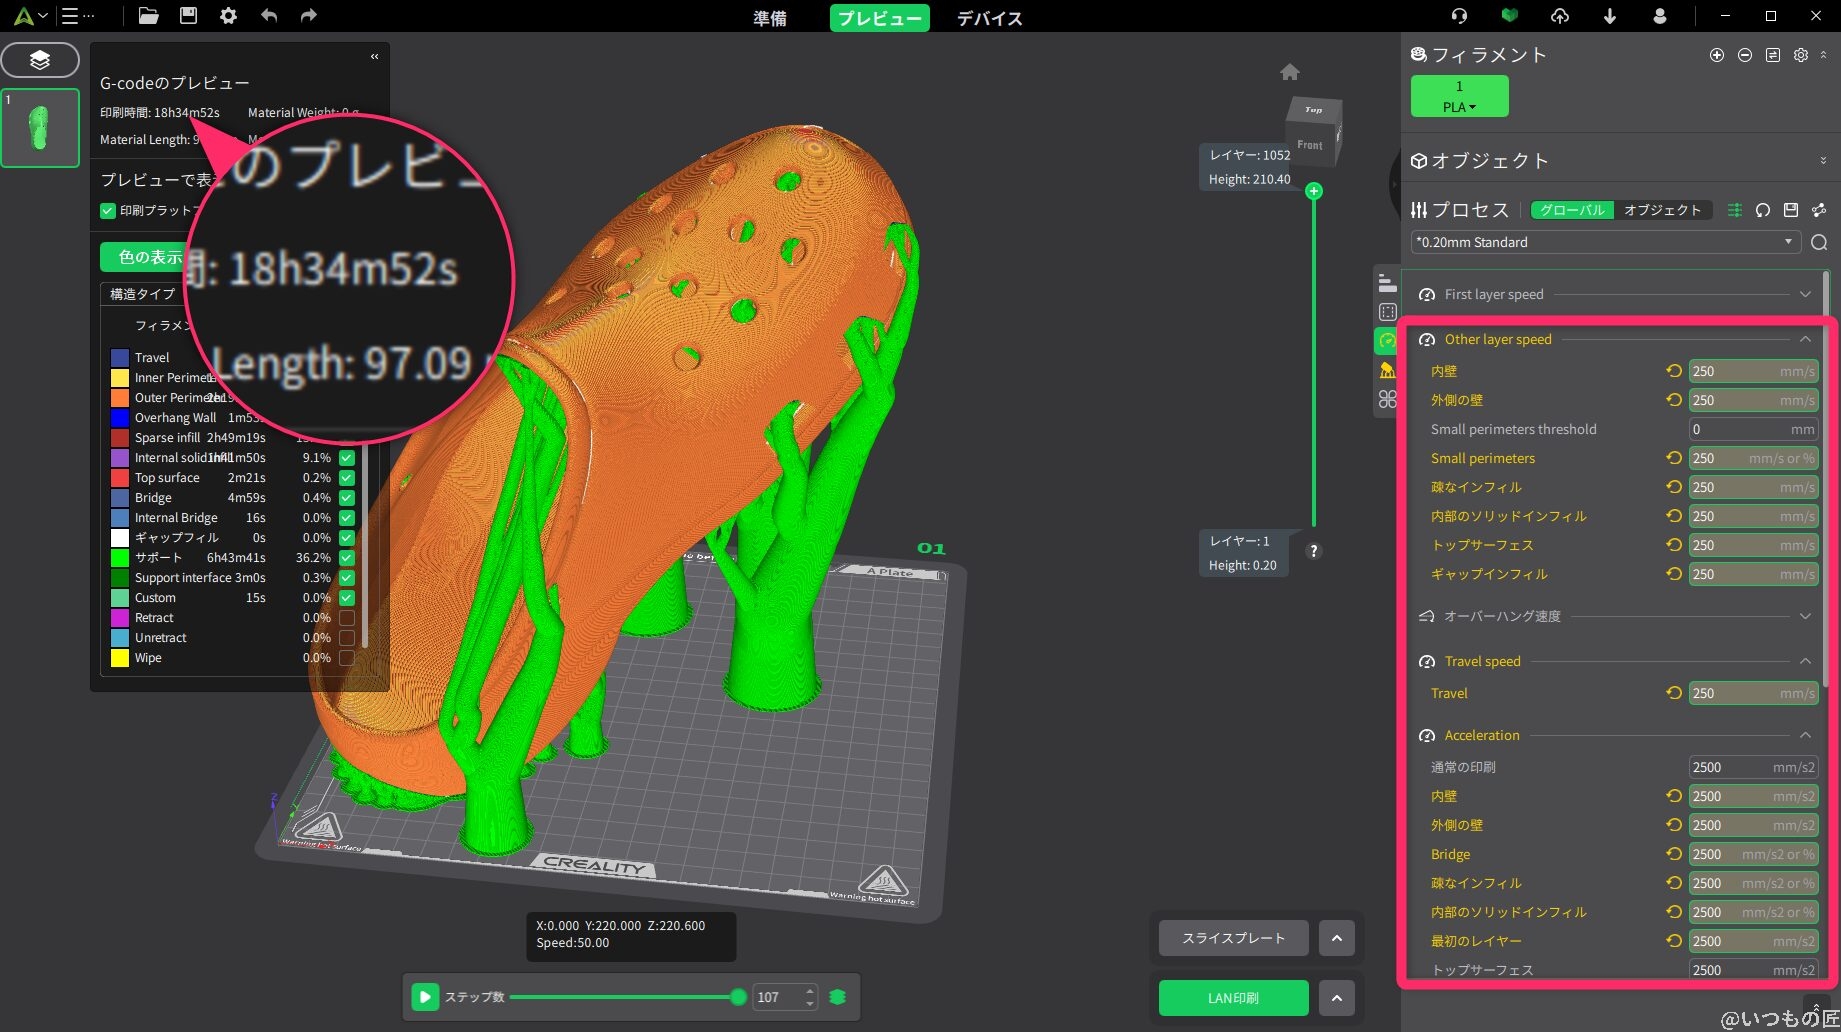Click the スライスプレート button

coord(1232,938)
